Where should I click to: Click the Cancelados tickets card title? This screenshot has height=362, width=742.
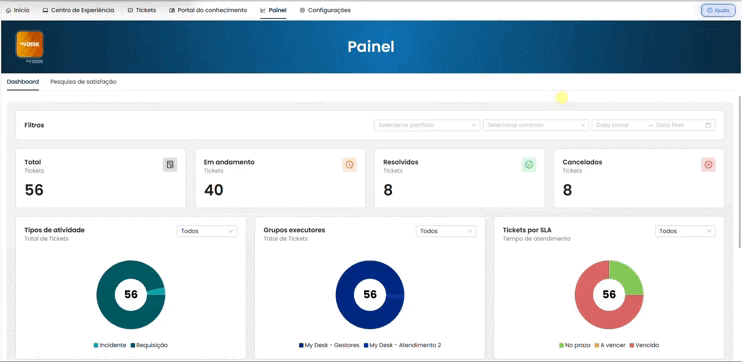pos(582,162)
